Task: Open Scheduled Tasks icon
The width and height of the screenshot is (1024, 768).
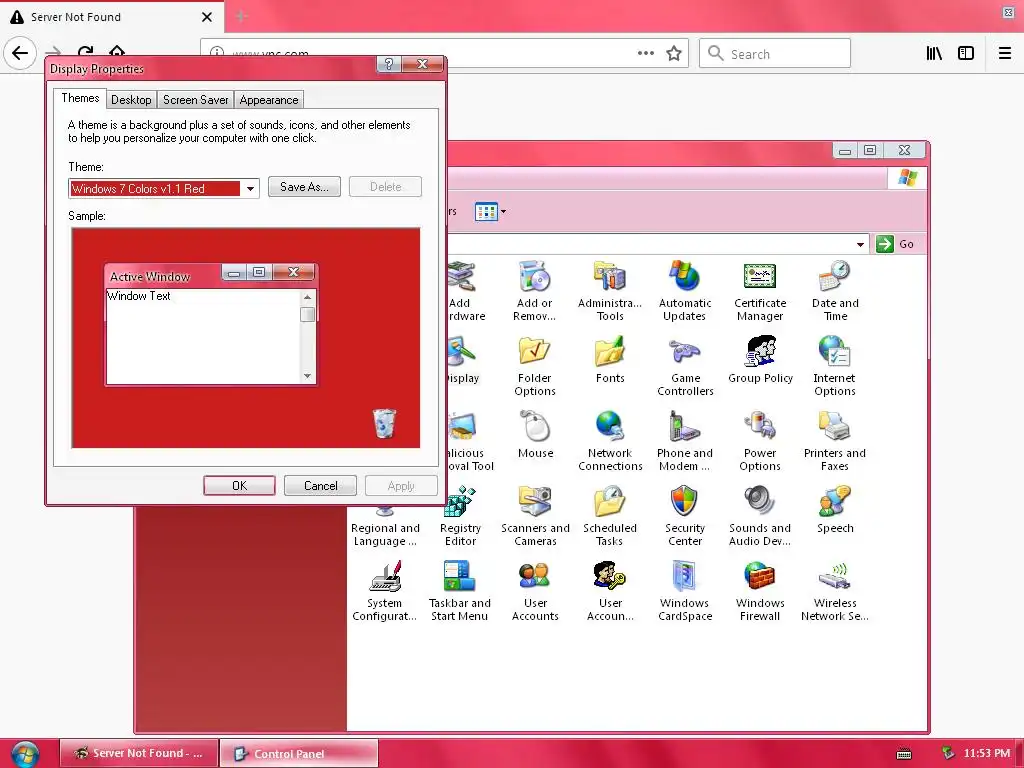Action: 610,516
